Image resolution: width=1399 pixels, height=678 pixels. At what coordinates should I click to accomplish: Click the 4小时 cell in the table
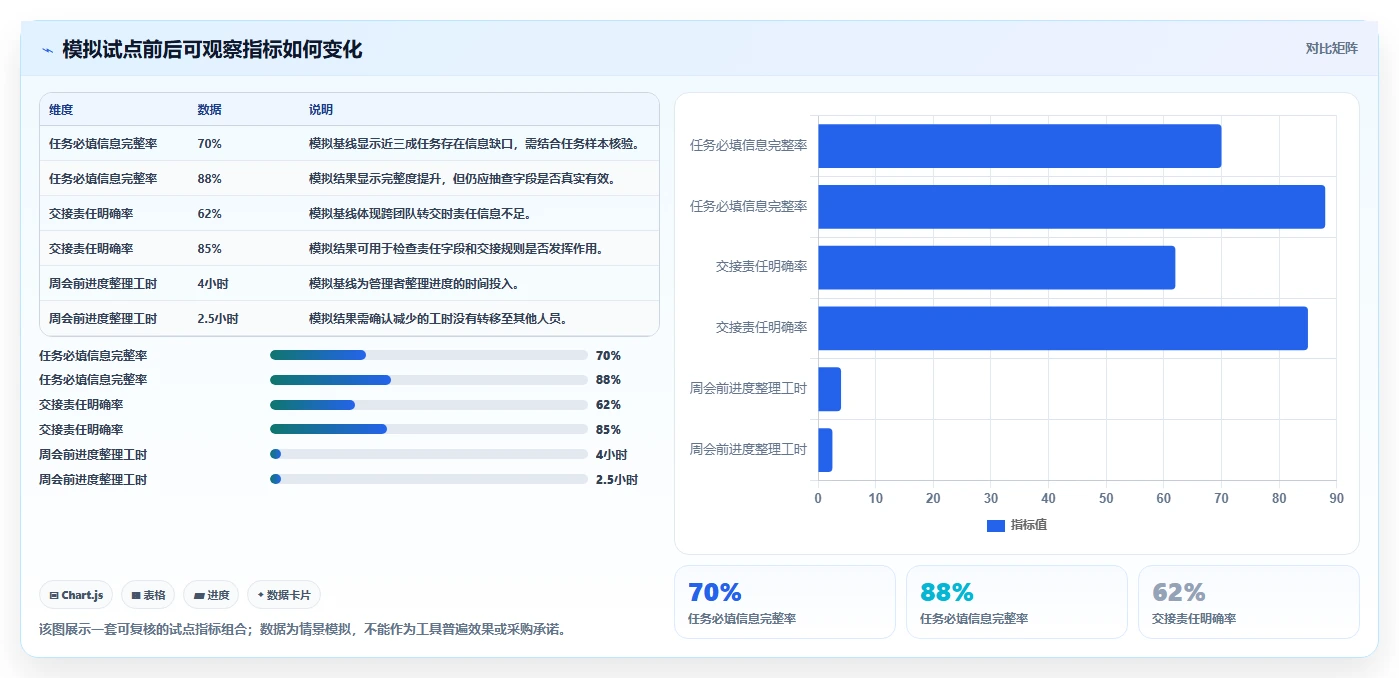214,284
